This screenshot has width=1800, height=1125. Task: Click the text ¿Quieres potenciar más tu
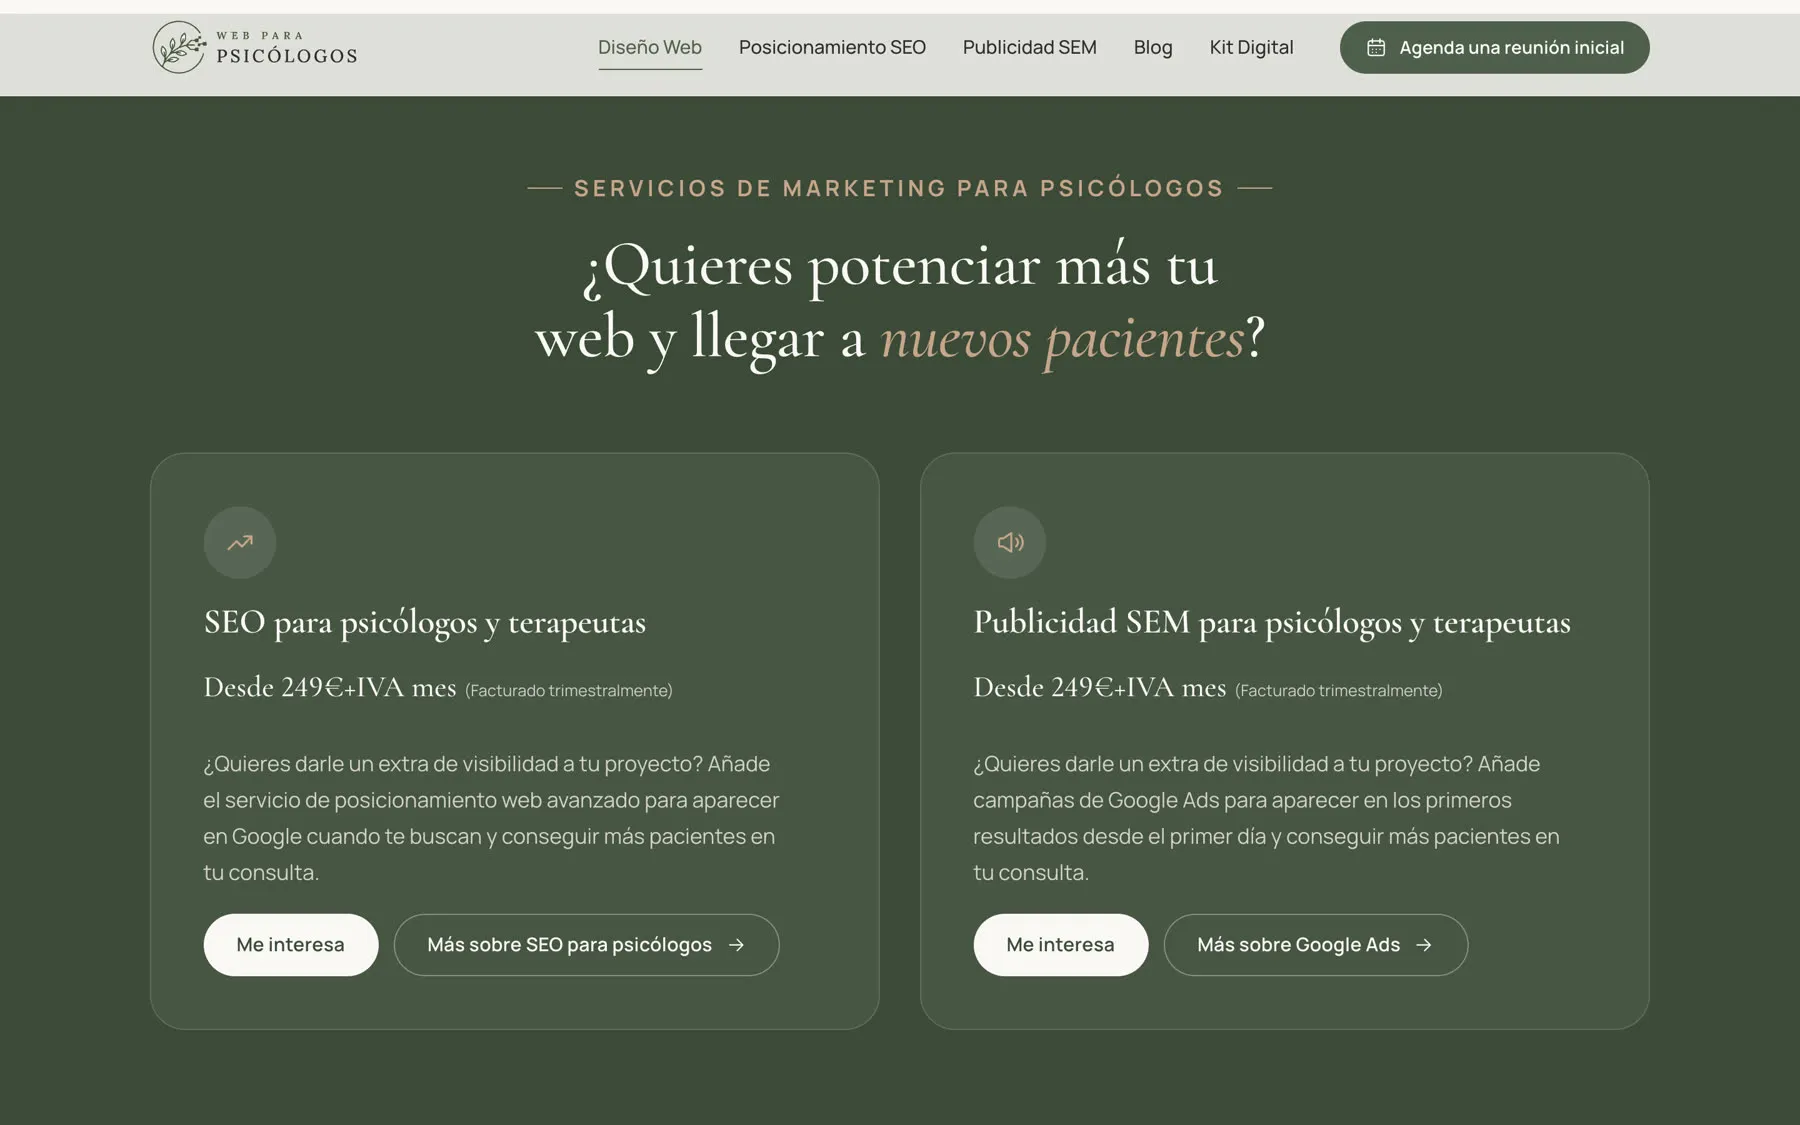pos(900,266)
